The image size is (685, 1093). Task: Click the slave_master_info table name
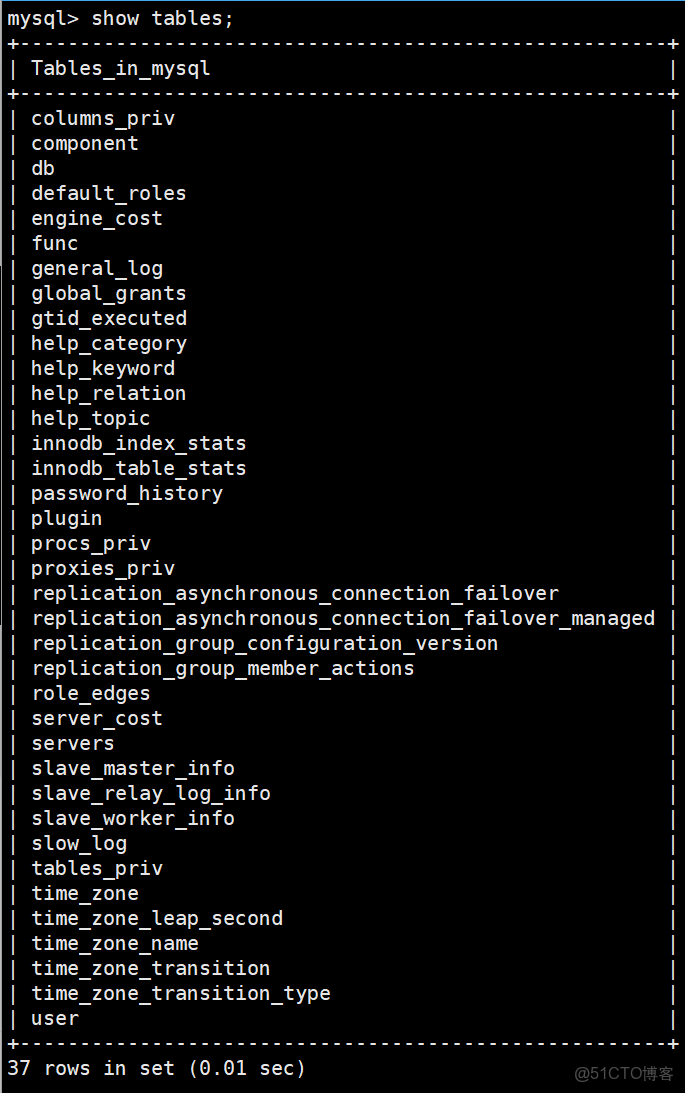coord(132,768)
